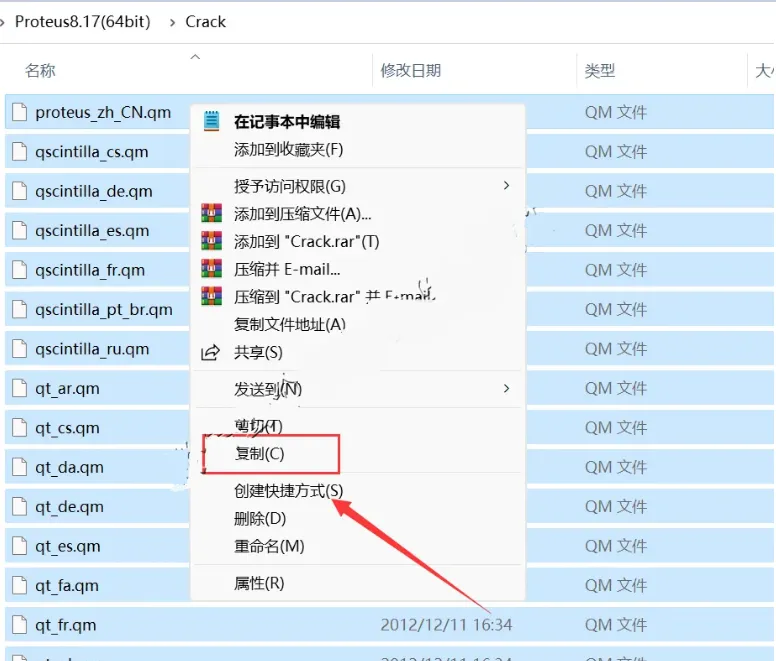Select file name qscintilla_de.qm
This screenshot has width=776, height=661.
pos(94,191)
